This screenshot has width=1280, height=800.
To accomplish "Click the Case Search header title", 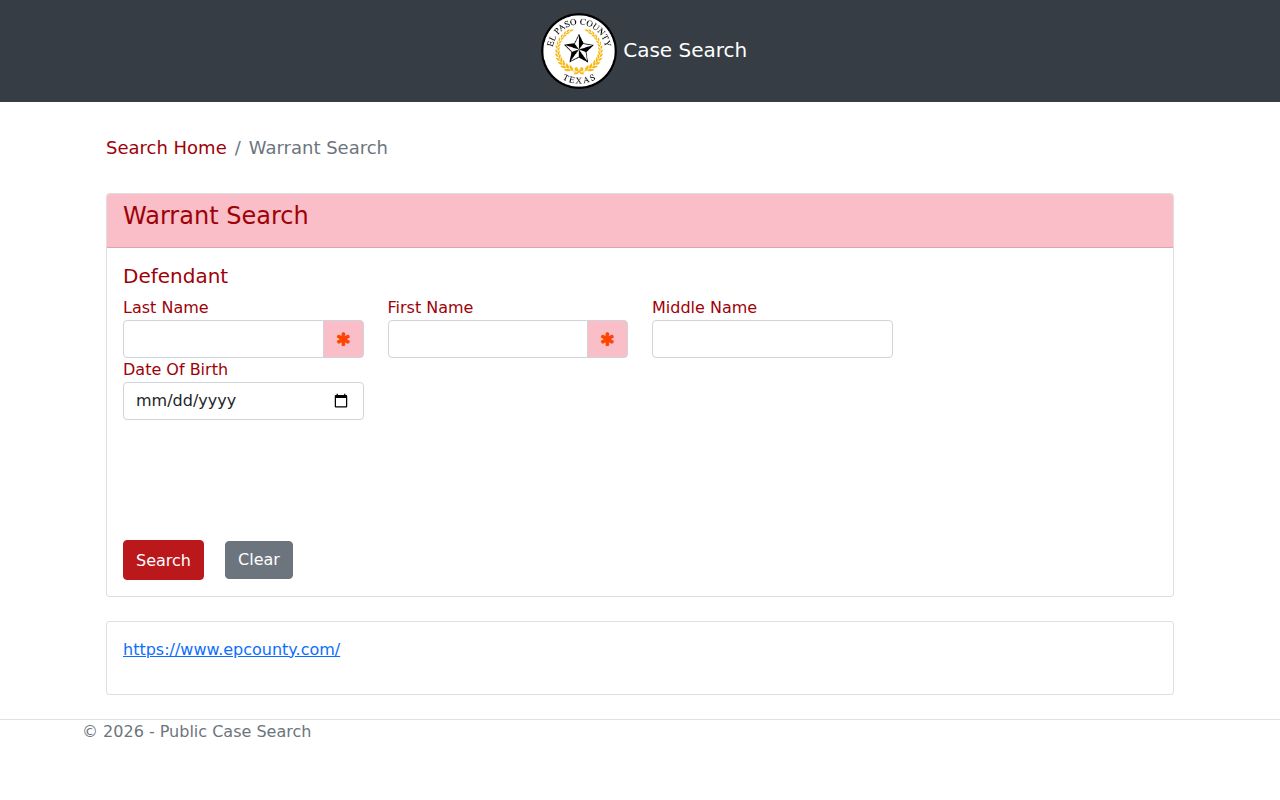I will (x=685, y=50).
